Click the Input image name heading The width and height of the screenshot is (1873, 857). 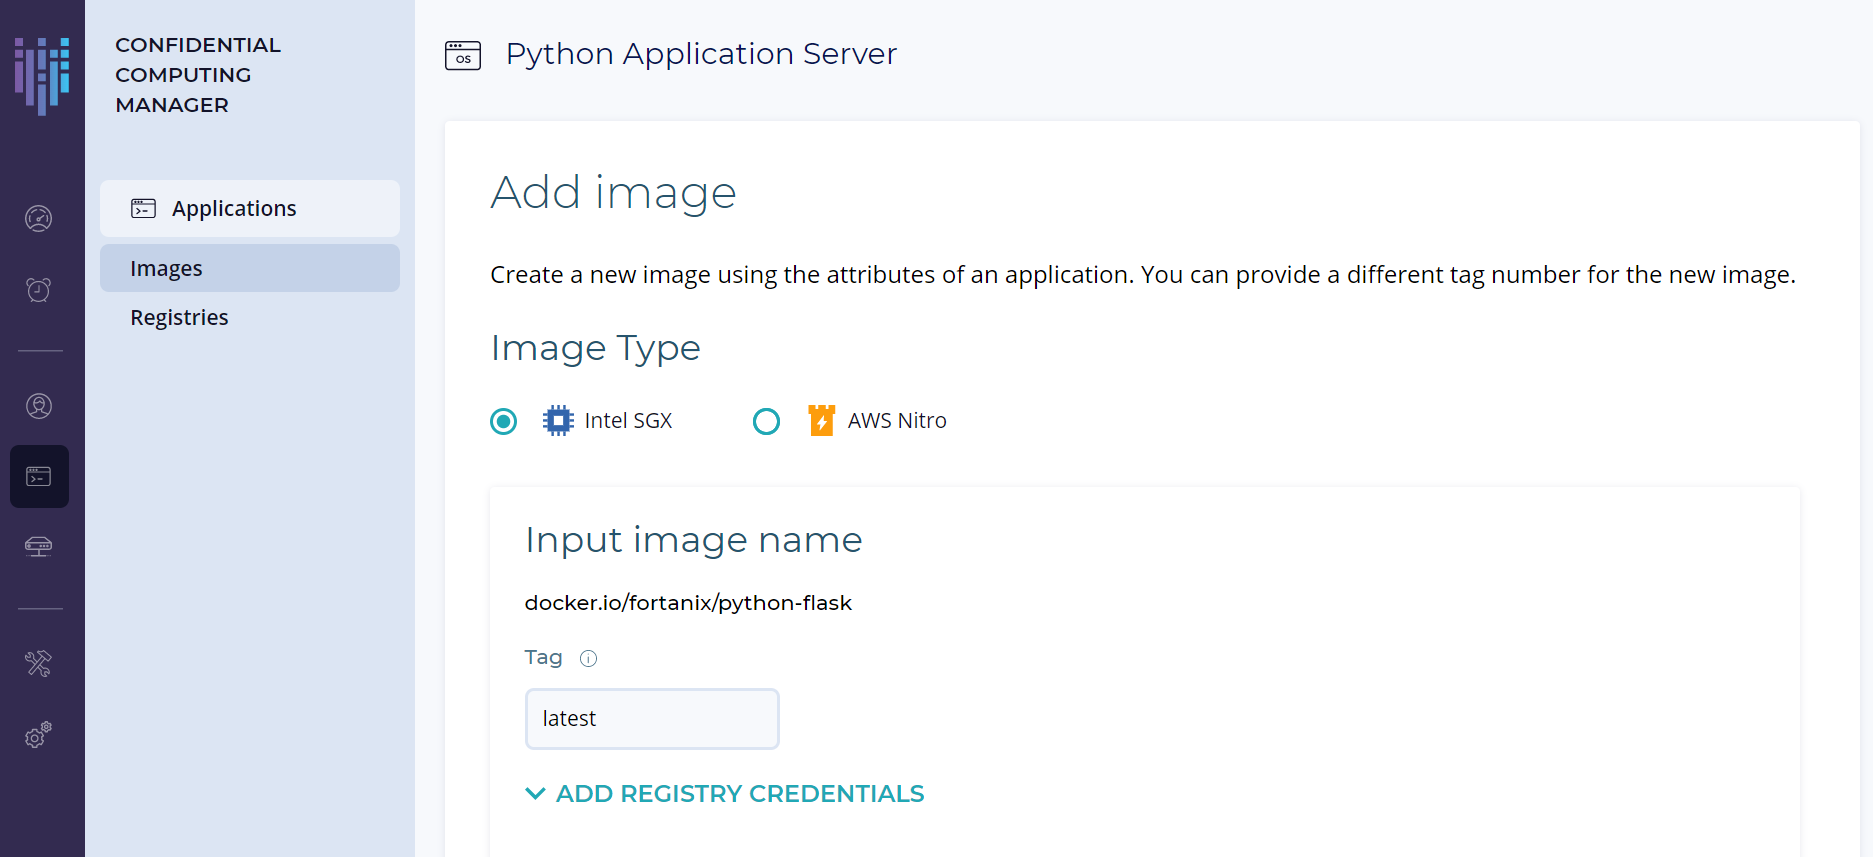tap(693, 540)
